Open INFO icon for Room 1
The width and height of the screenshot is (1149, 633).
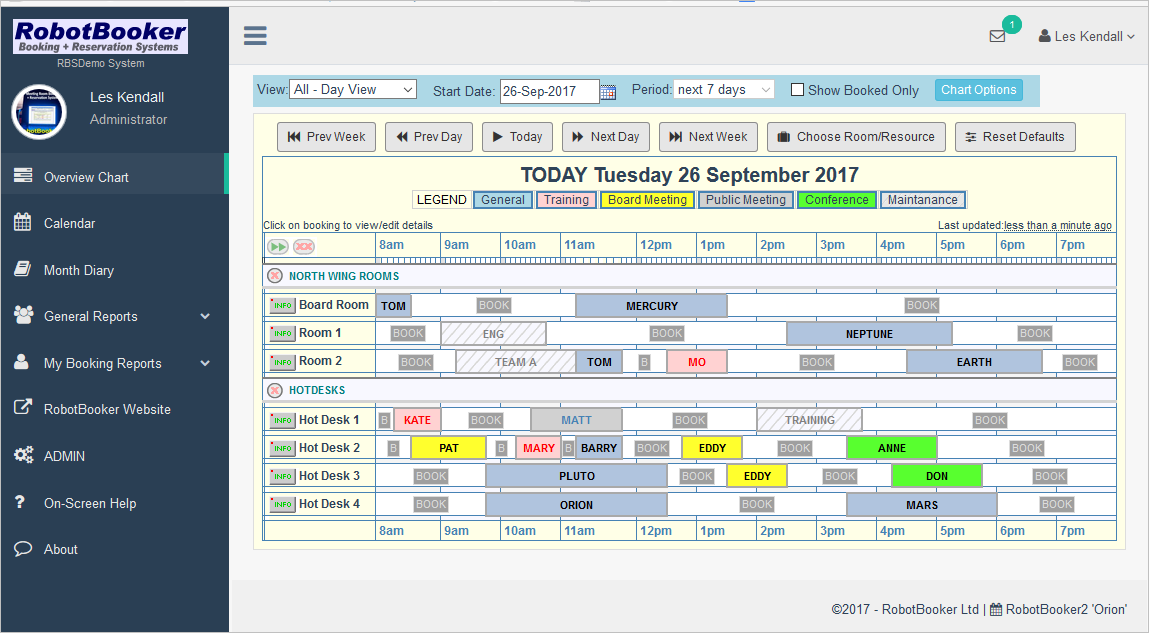[282, 333]
